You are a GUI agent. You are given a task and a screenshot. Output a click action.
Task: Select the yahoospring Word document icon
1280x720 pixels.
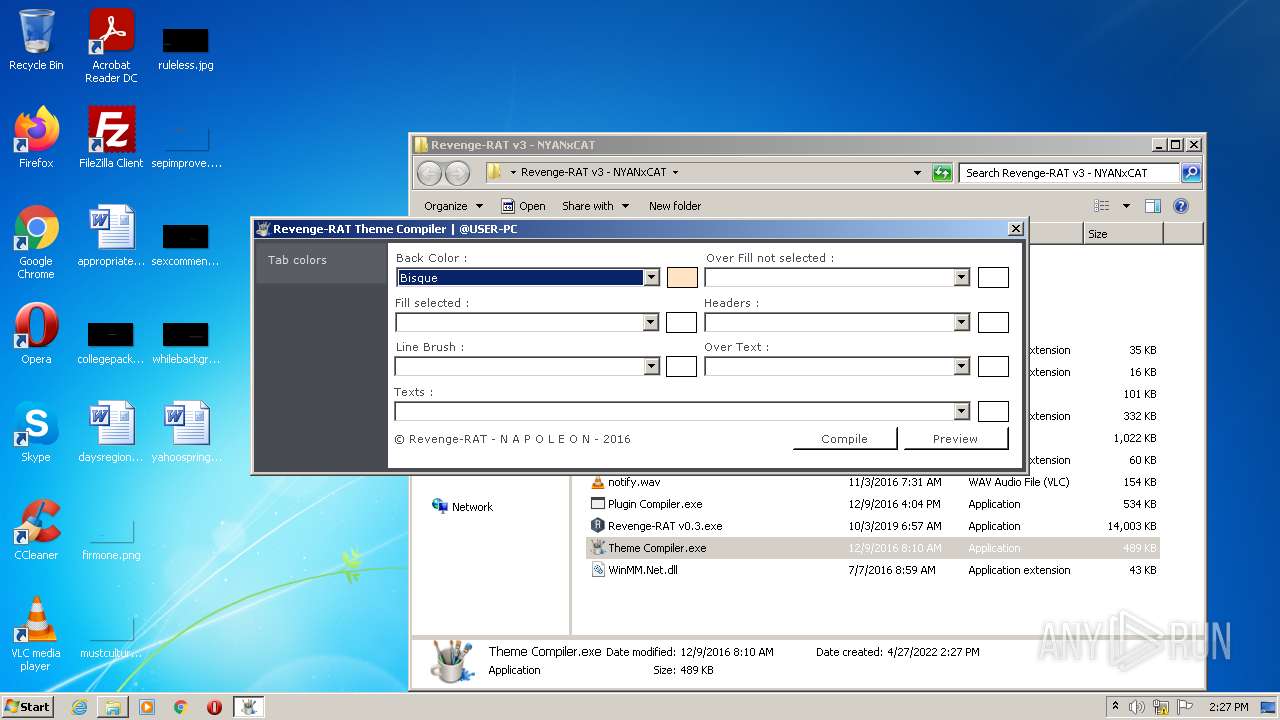186,432
